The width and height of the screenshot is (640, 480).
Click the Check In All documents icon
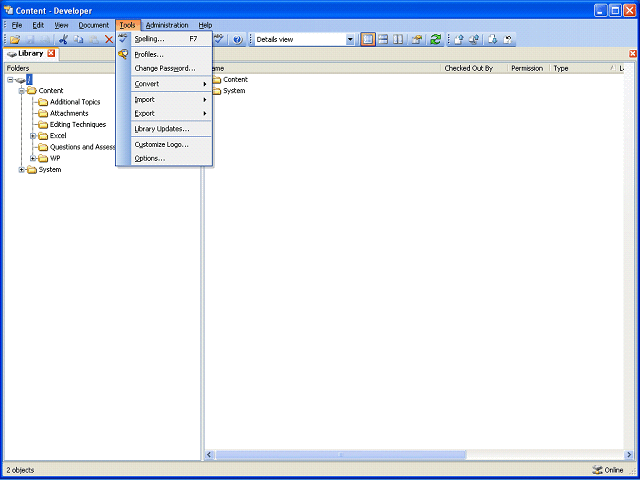474,40
